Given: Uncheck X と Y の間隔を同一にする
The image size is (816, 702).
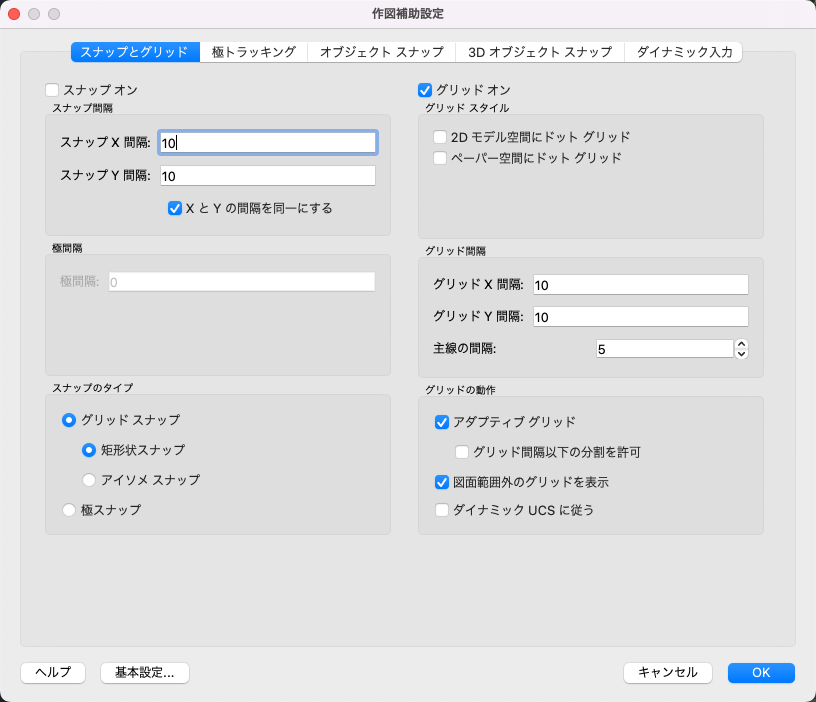Looking at the screenshot, I should click(x=175, y=209).
